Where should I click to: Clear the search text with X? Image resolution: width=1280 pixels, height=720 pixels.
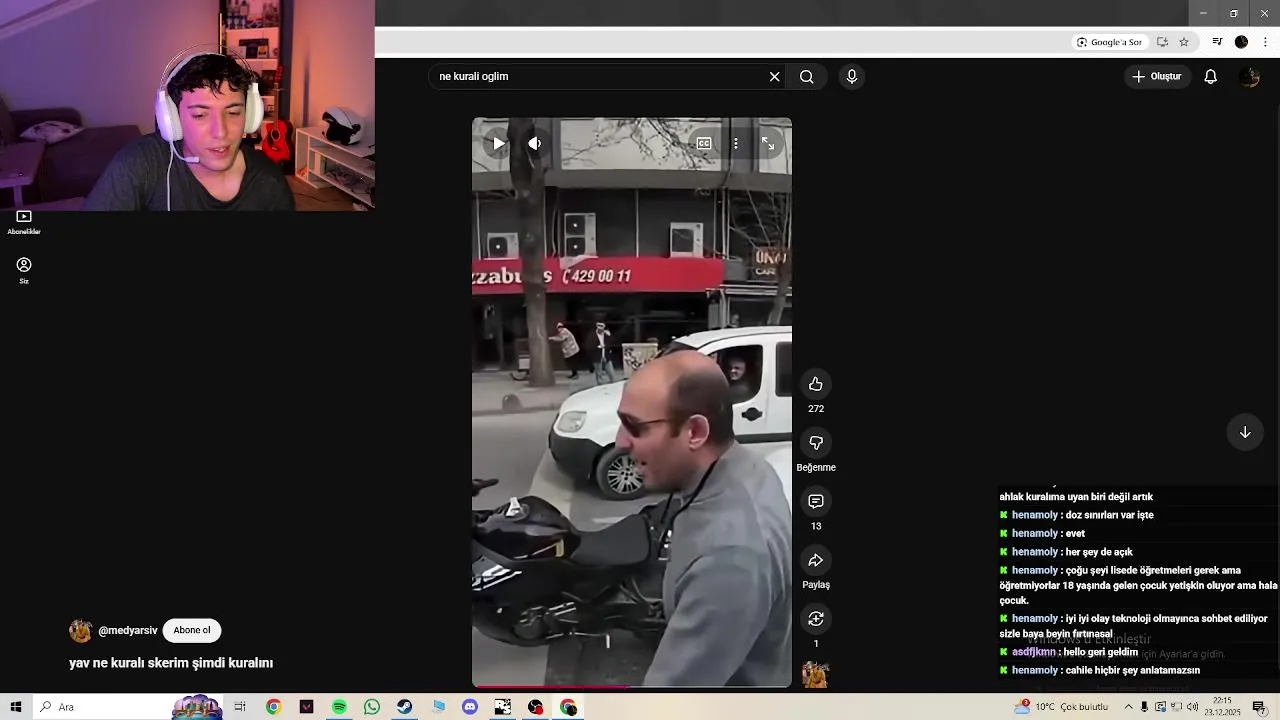point(774,77)
